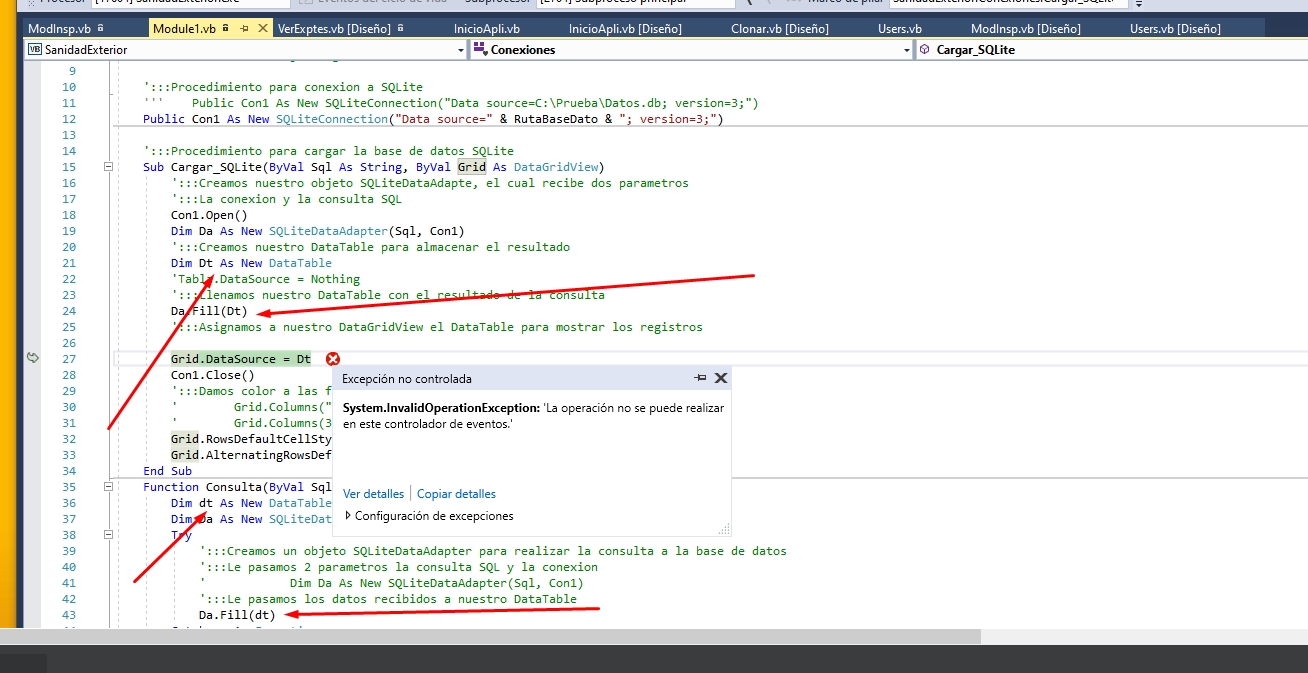Collapse the Cargar_SQLite Sub outline box
This screenshot has width=1308, height=673.
tap(108, 167)
